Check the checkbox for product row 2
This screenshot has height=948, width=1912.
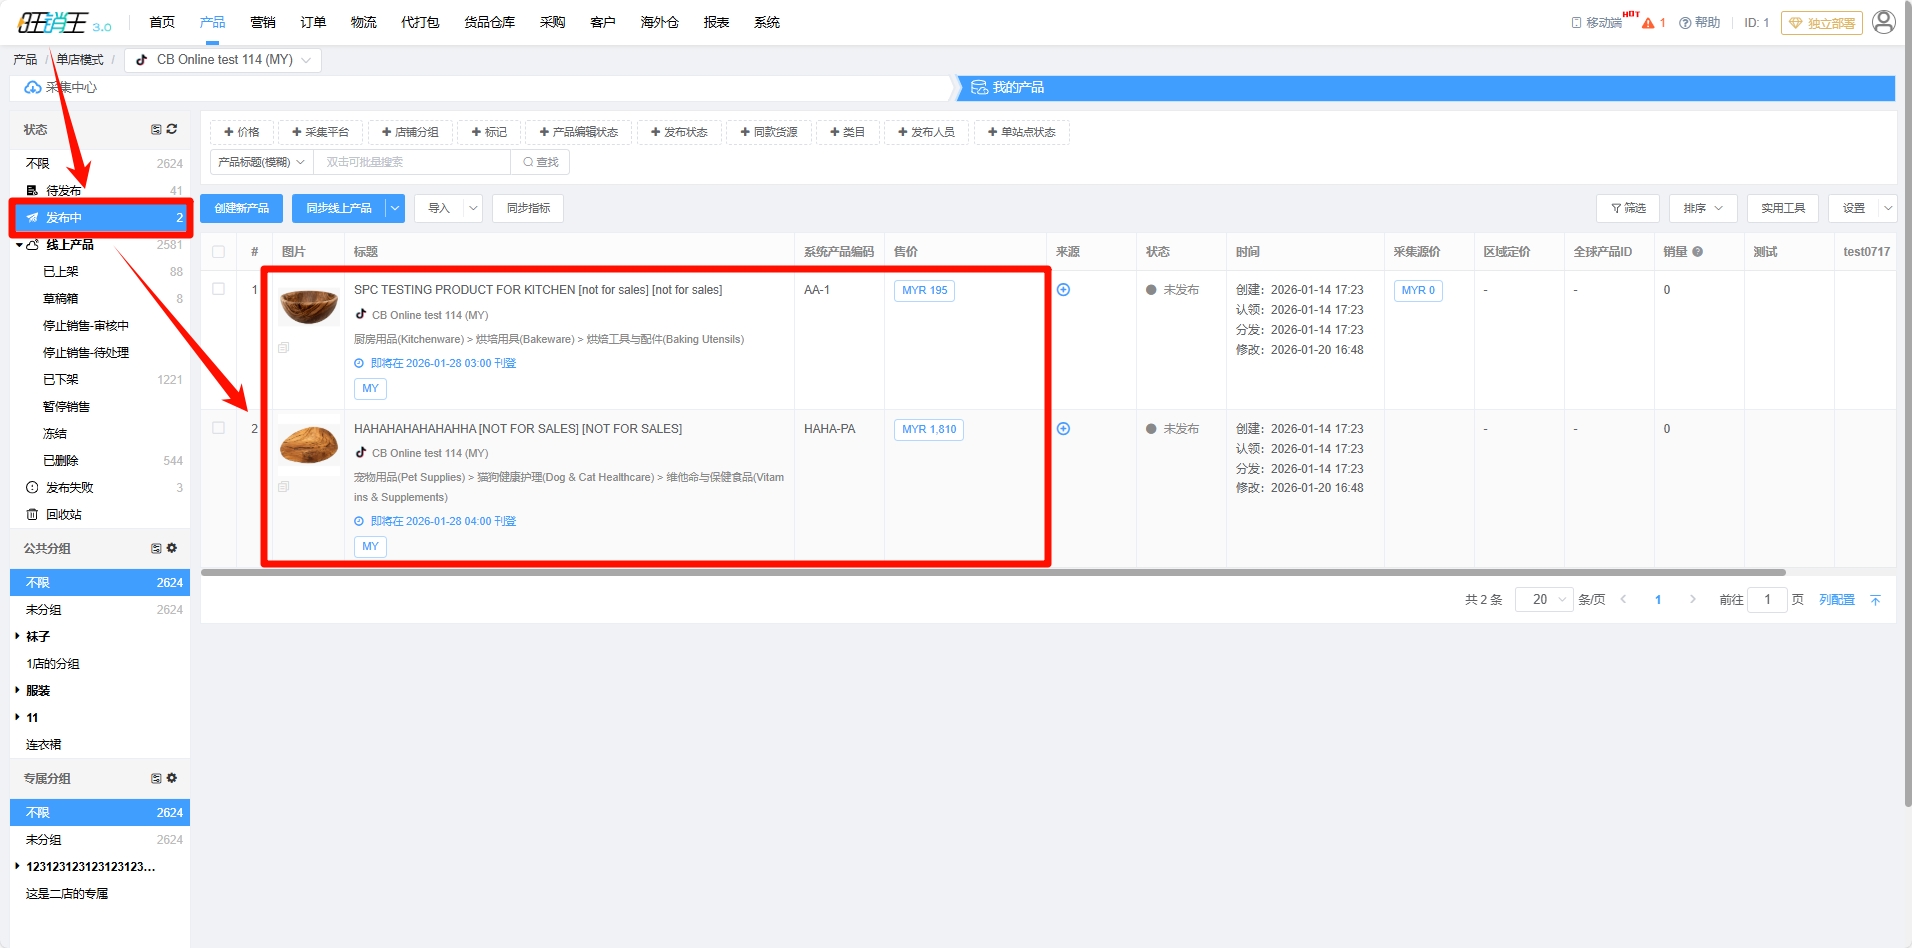pos(218,428)
